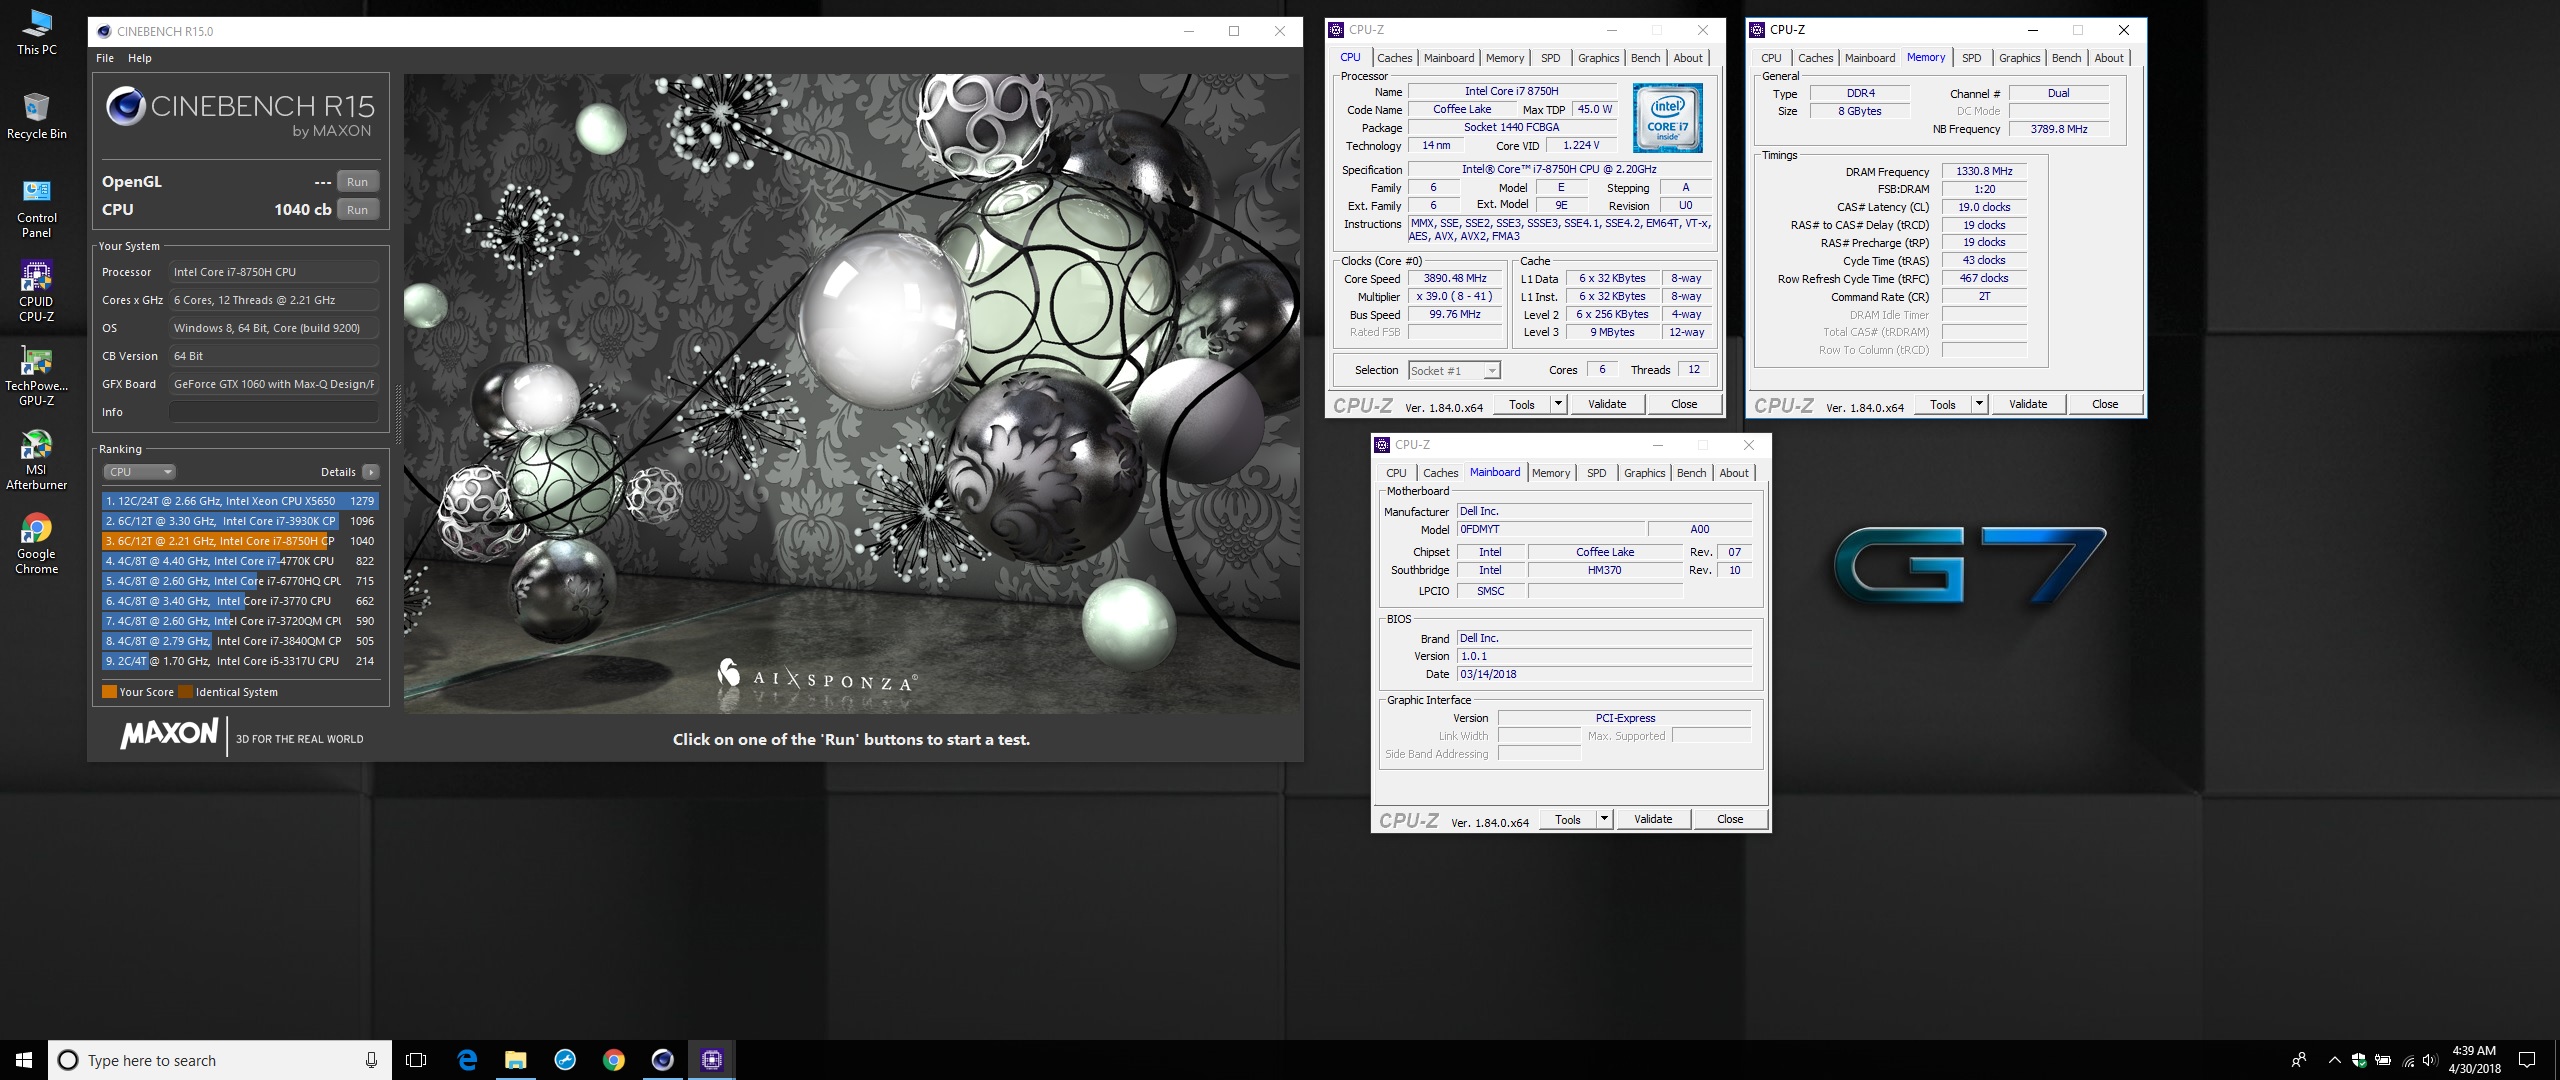This screenshot has height=1080, width=2560.
Task: Open TechPowerUp GPU-Z desktop shortcut
Action: [37, 376]
